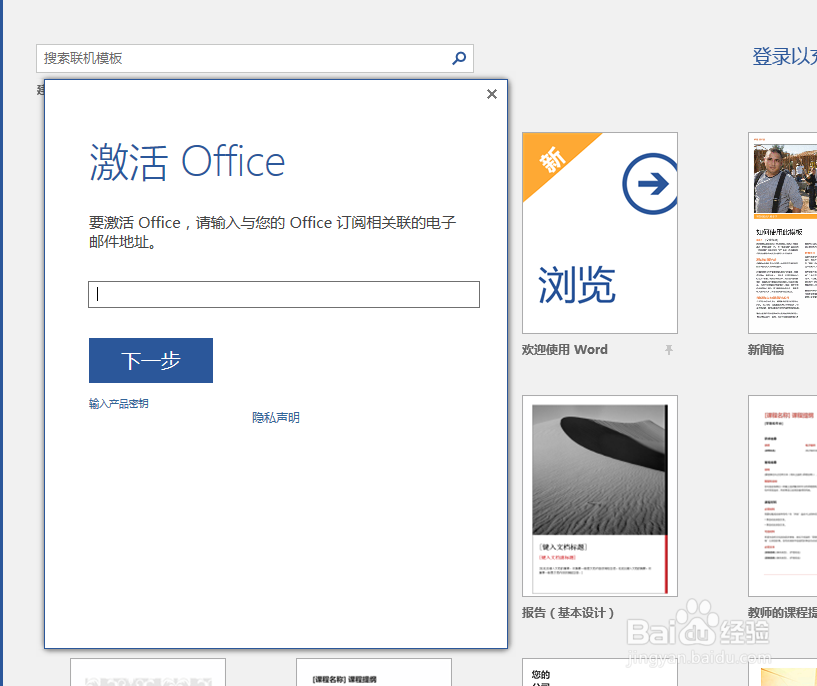Screen dimensions: 817x686
Task: Click the 教师的课程提纲 template label
Action: 782,613
